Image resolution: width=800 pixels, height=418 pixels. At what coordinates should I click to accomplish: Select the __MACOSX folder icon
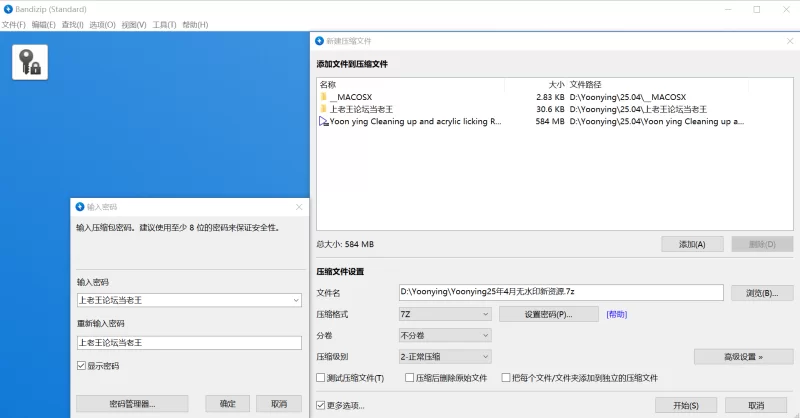click(324, 97)
